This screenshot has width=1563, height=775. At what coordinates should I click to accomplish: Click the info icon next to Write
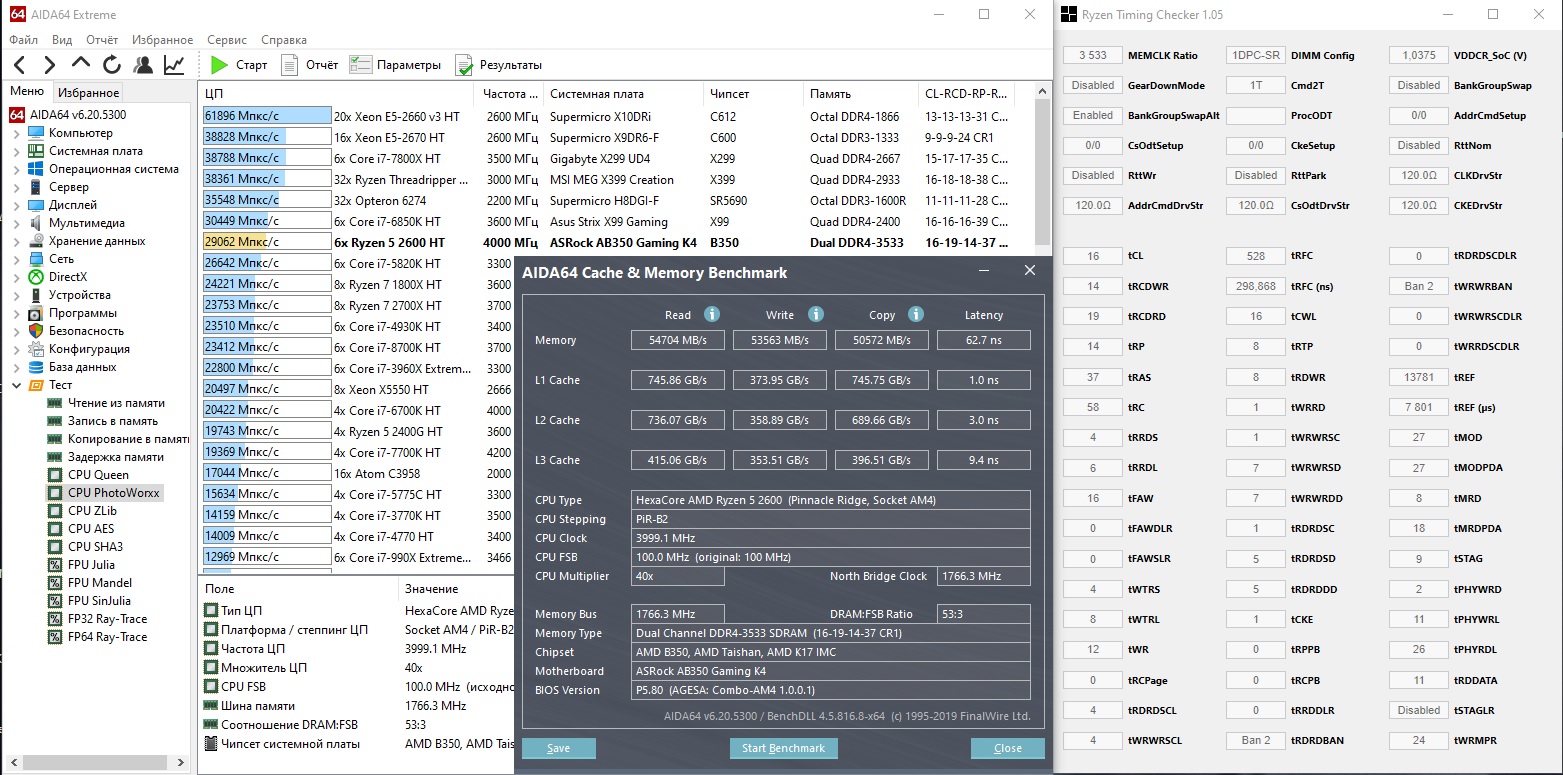(816, 314)
